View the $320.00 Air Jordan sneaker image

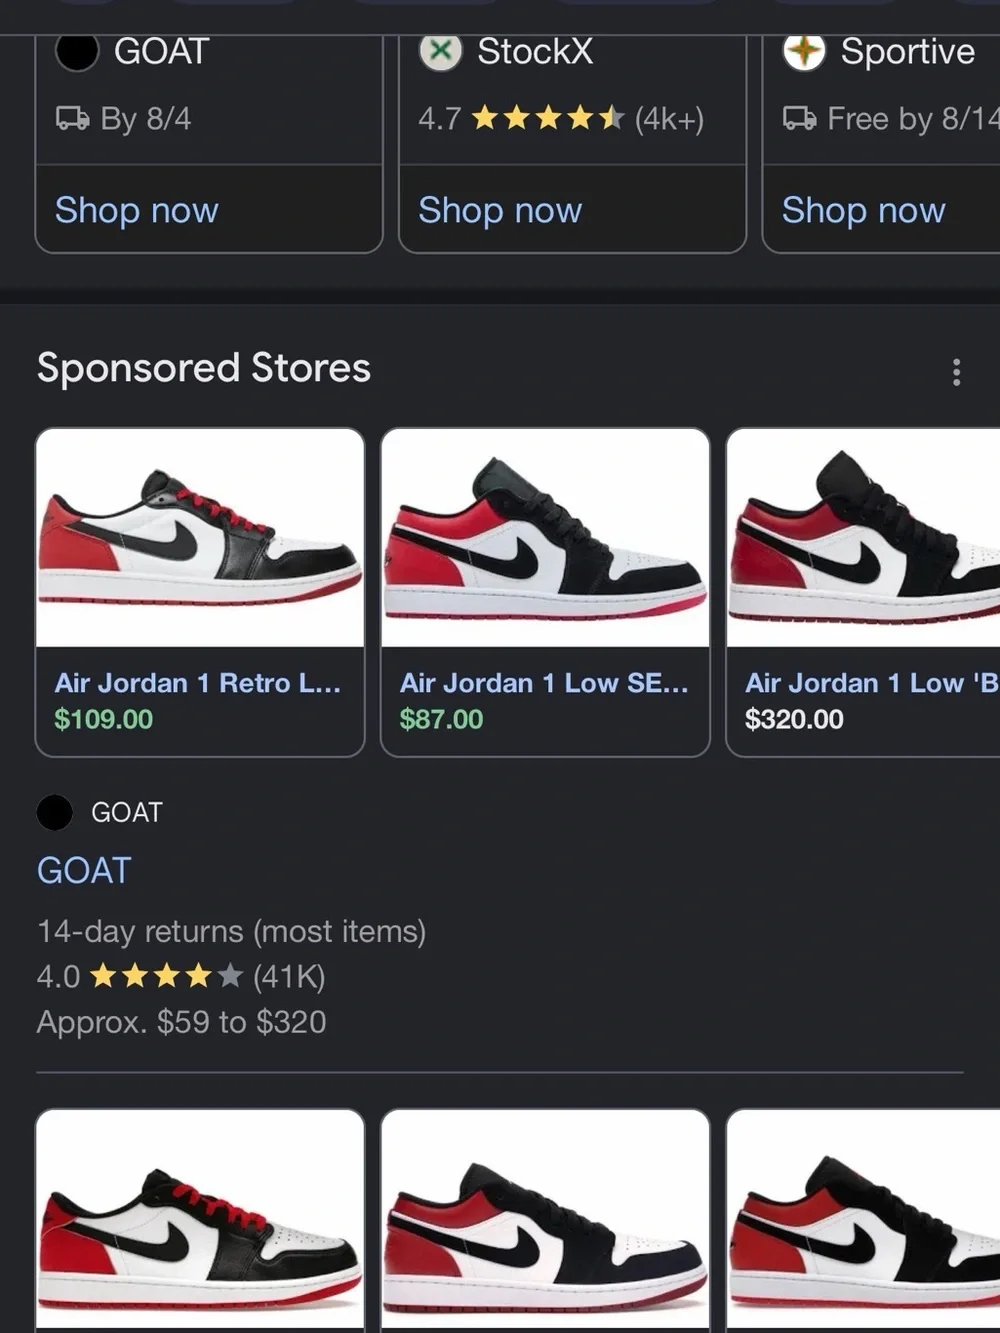coord(864,538)
